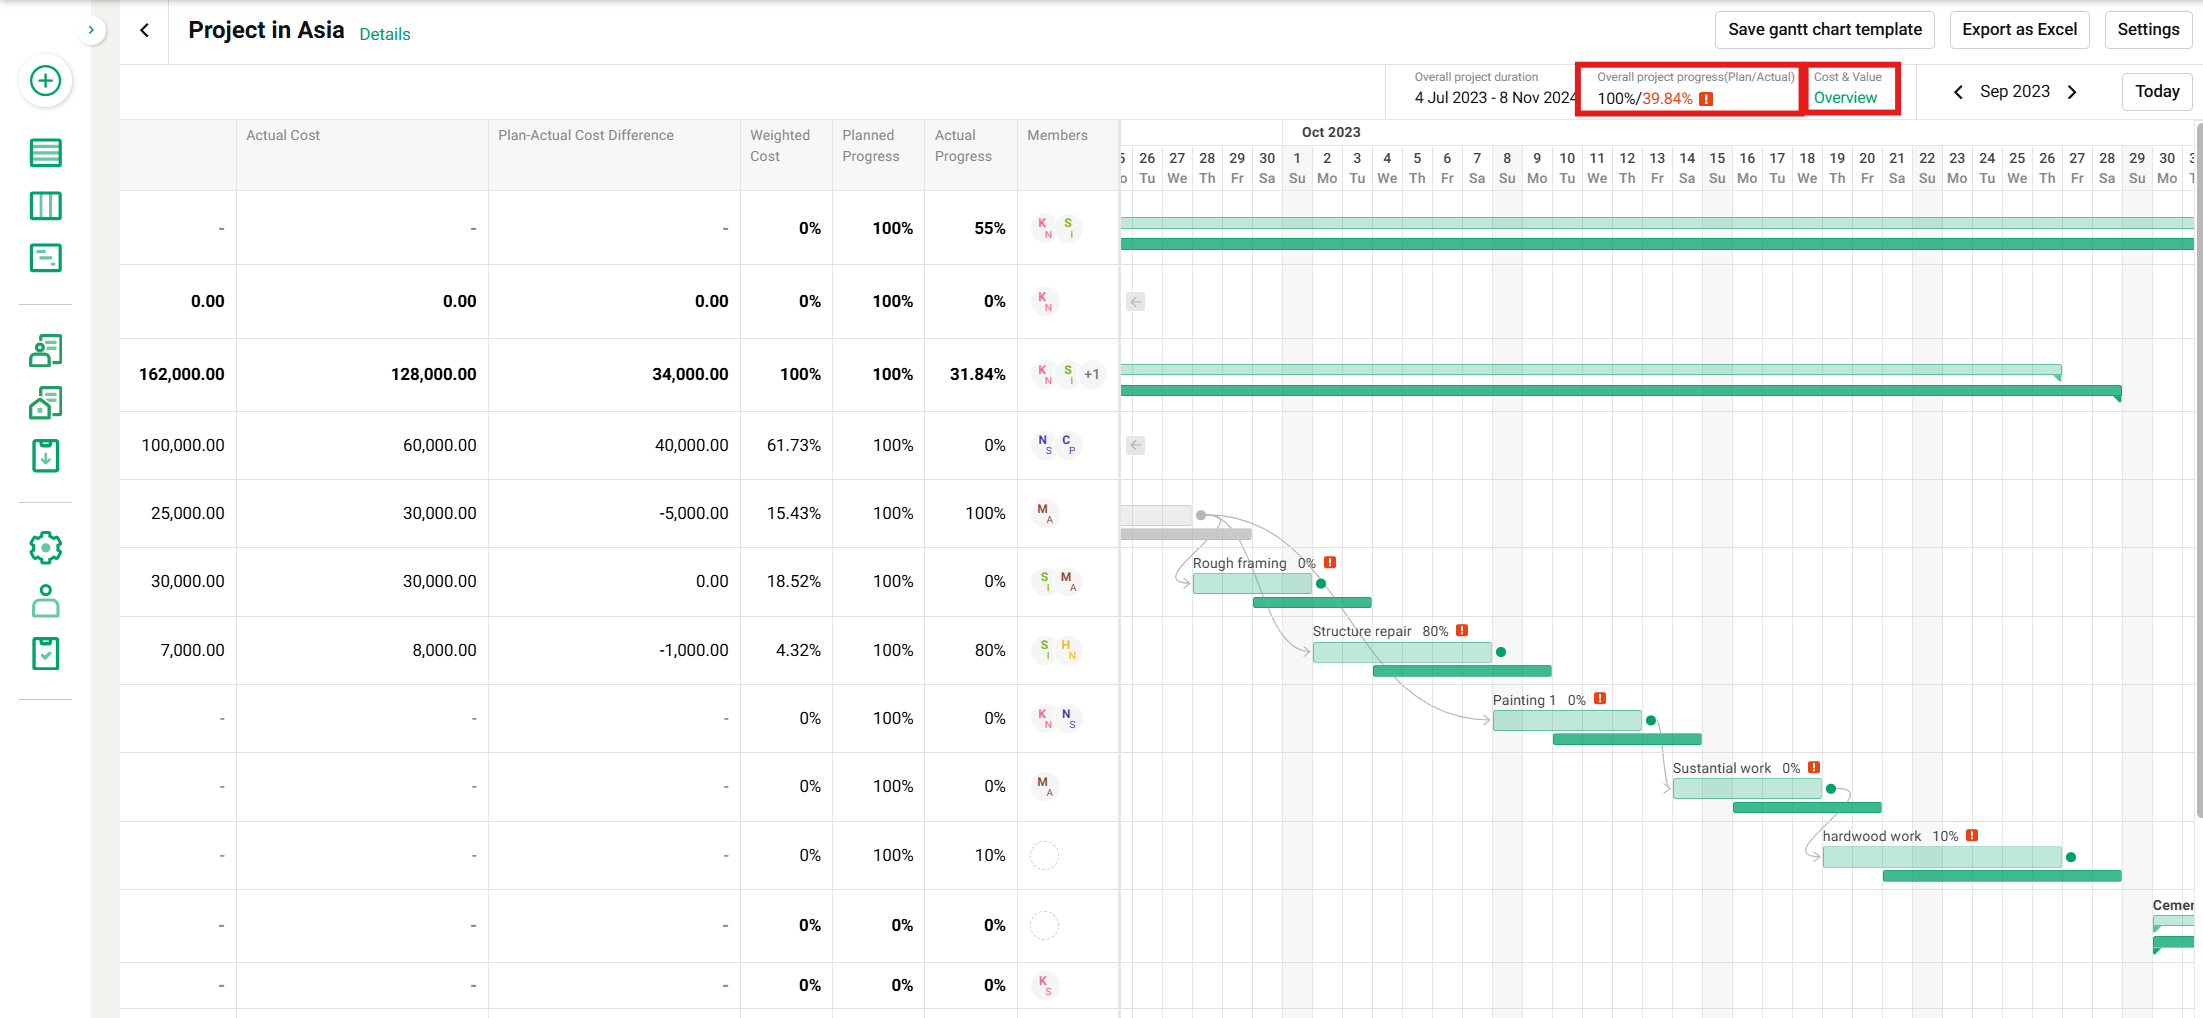Open the board columns view icon
Screen dimensions: 2203x1018
(46, 206)
